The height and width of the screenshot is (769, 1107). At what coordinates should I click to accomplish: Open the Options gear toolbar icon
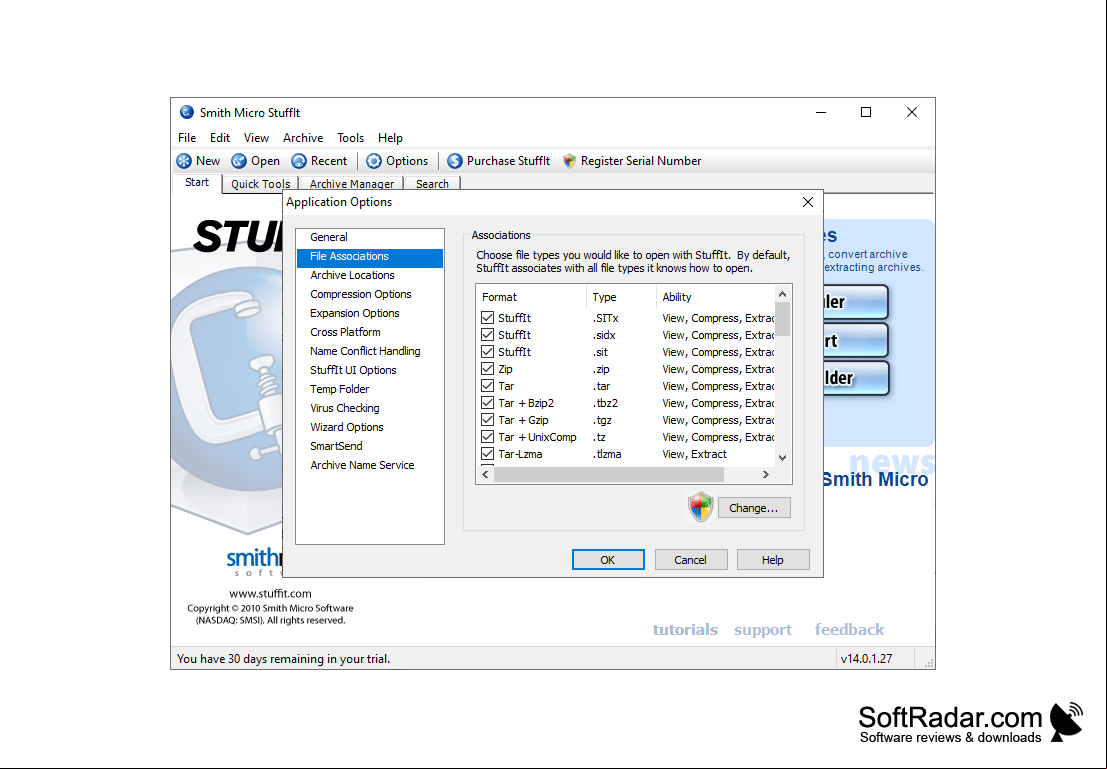[x=373, y=161]
